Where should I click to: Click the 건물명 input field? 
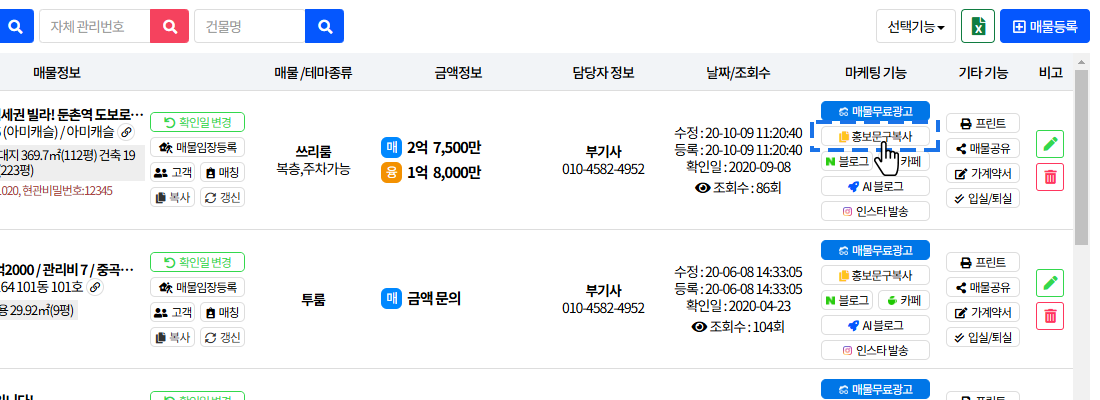coord(250,27)
